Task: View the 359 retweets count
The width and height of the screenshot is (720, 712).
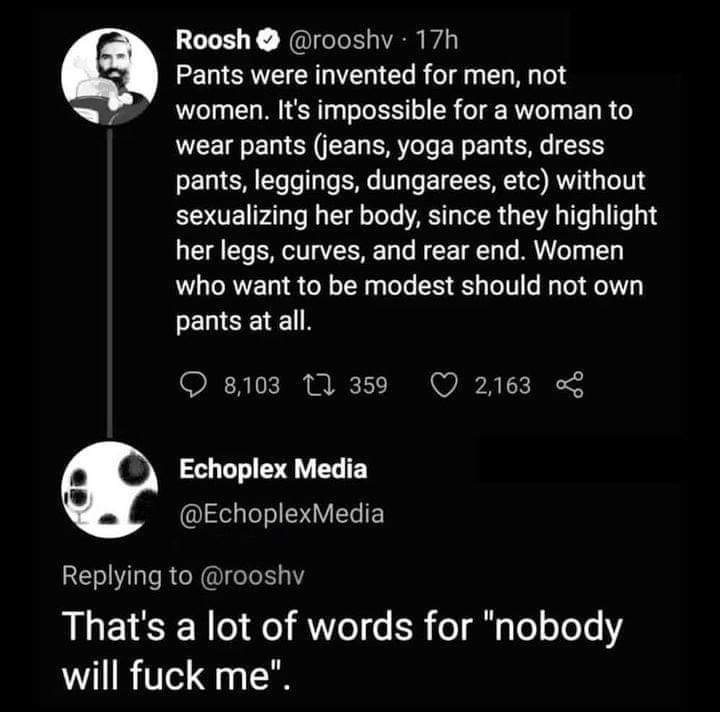Action: click(x=369, y=385)
